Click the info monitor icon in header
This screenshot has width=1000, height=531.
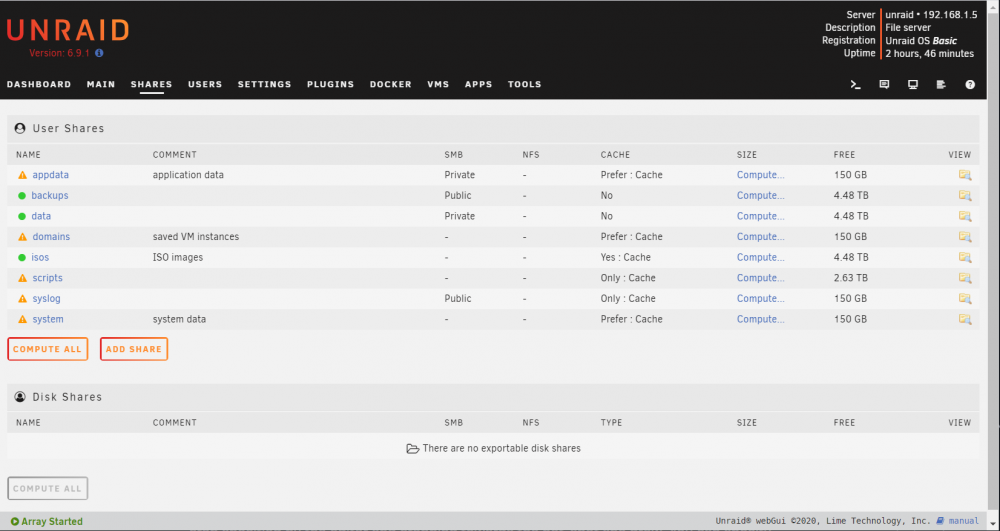[913, 84]
